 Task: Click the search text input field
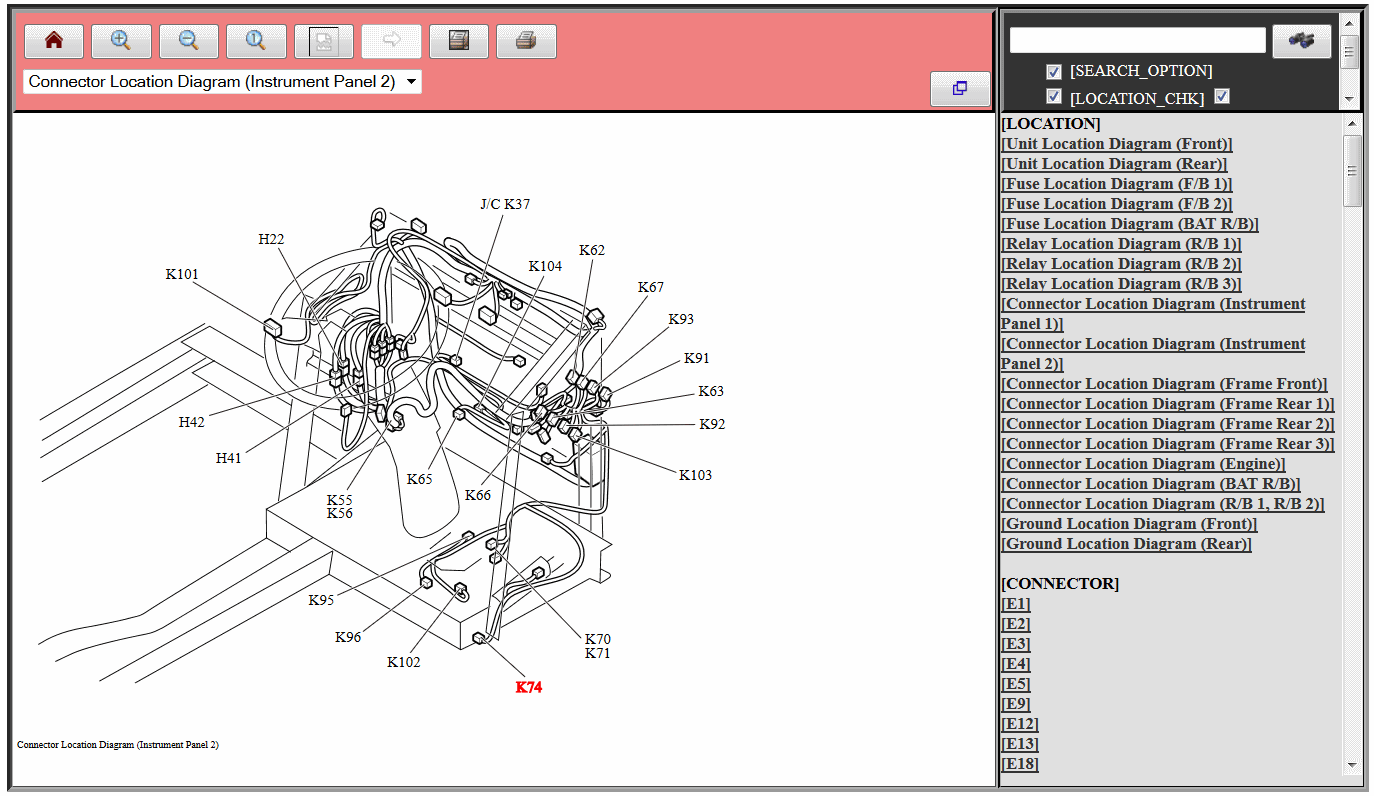tap(1137, 40)
